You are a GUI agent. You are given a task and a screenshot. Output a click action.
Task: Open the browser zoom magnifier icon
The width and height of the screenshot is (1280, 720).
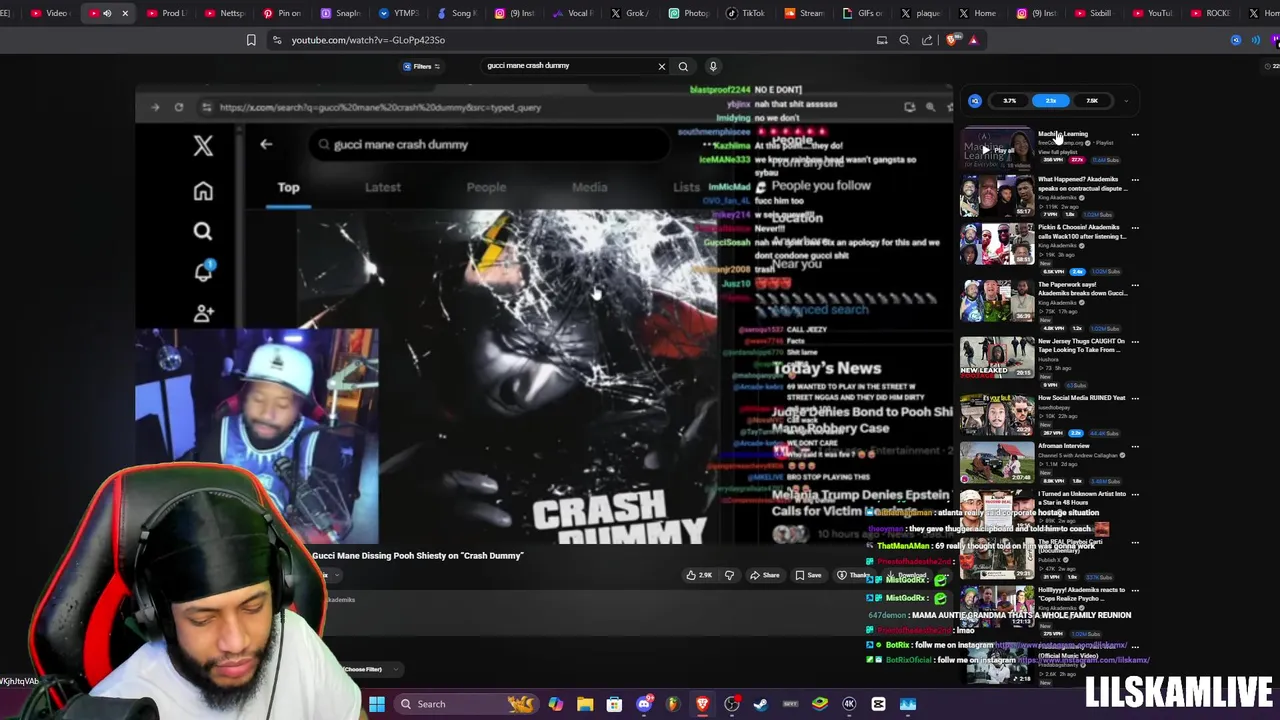pyautogui.click(x=904, y=40)
